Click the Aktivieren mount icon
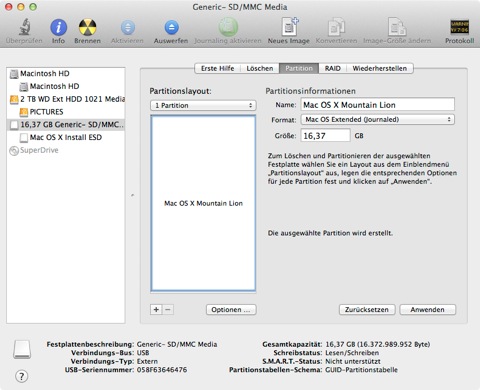The height and width of the screenshot is (390, 480). click(x=128, y=28)
